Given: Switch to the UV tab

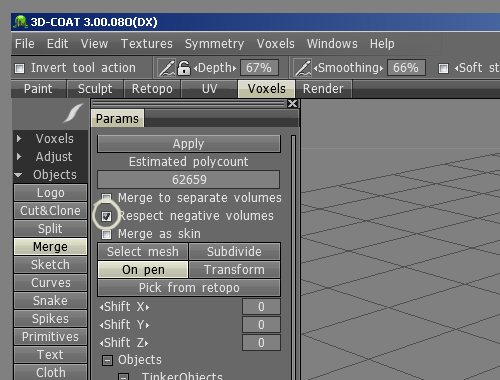Looking at the screenshot, I should pyautogui.click(x=209, y=89).
